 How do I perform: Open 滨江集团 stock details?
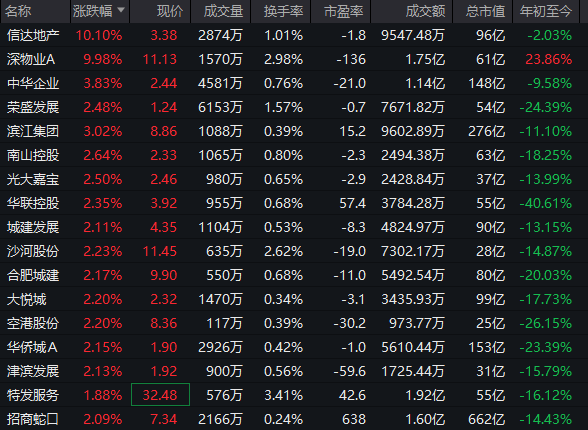click(33, 131)
